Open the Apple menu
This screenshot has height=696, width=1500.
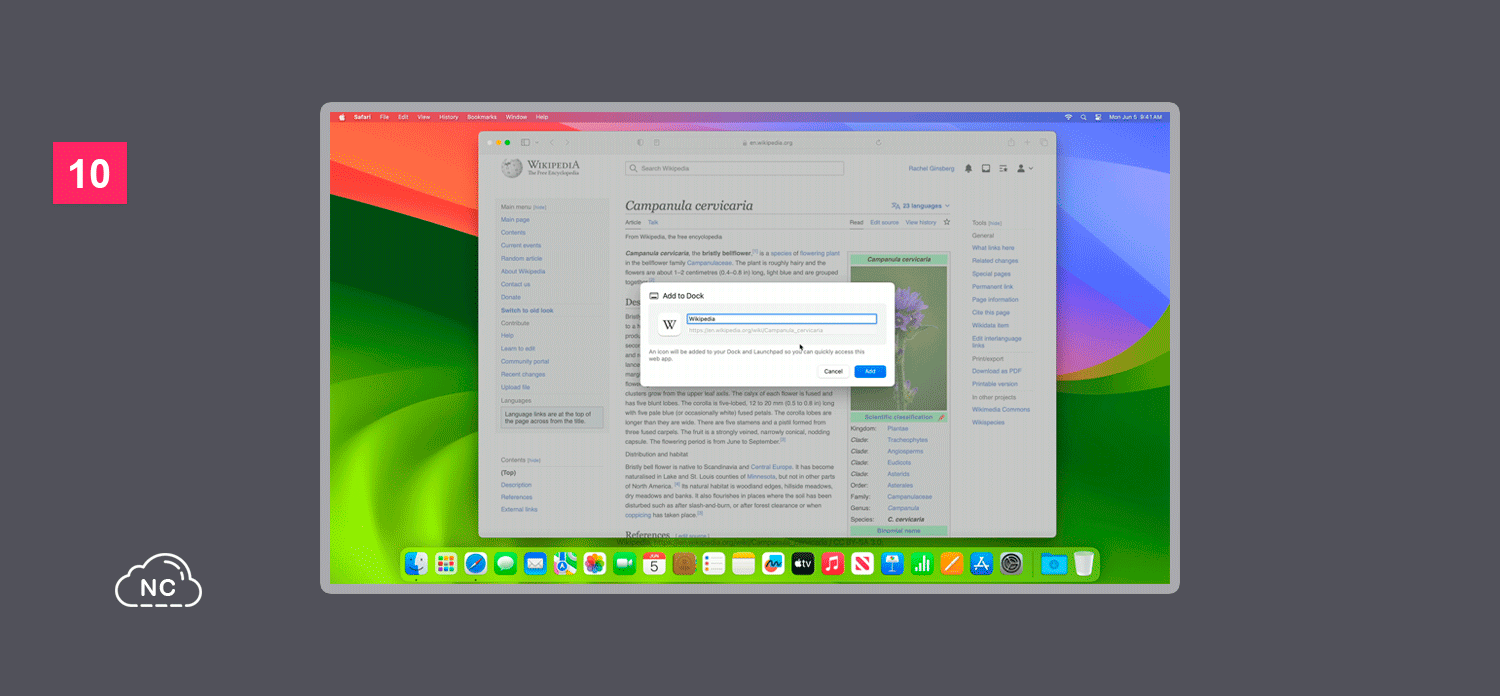coord(341,117)
